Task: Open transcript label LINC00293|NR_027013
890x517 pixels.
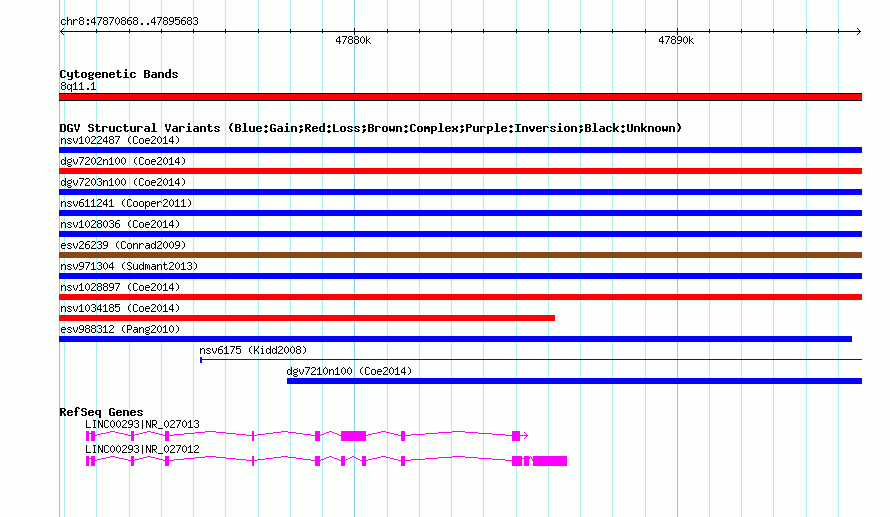Action: point(142,424)
